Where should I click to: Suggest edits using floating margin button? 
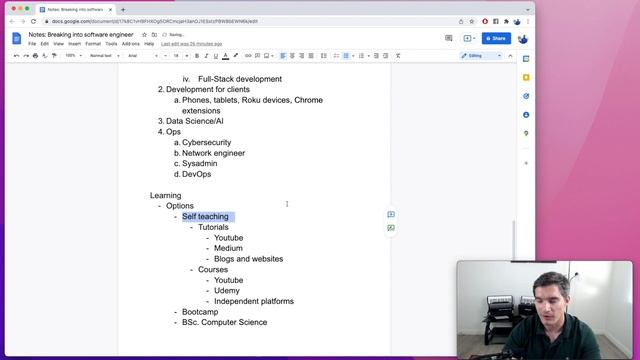coord(391,228)
